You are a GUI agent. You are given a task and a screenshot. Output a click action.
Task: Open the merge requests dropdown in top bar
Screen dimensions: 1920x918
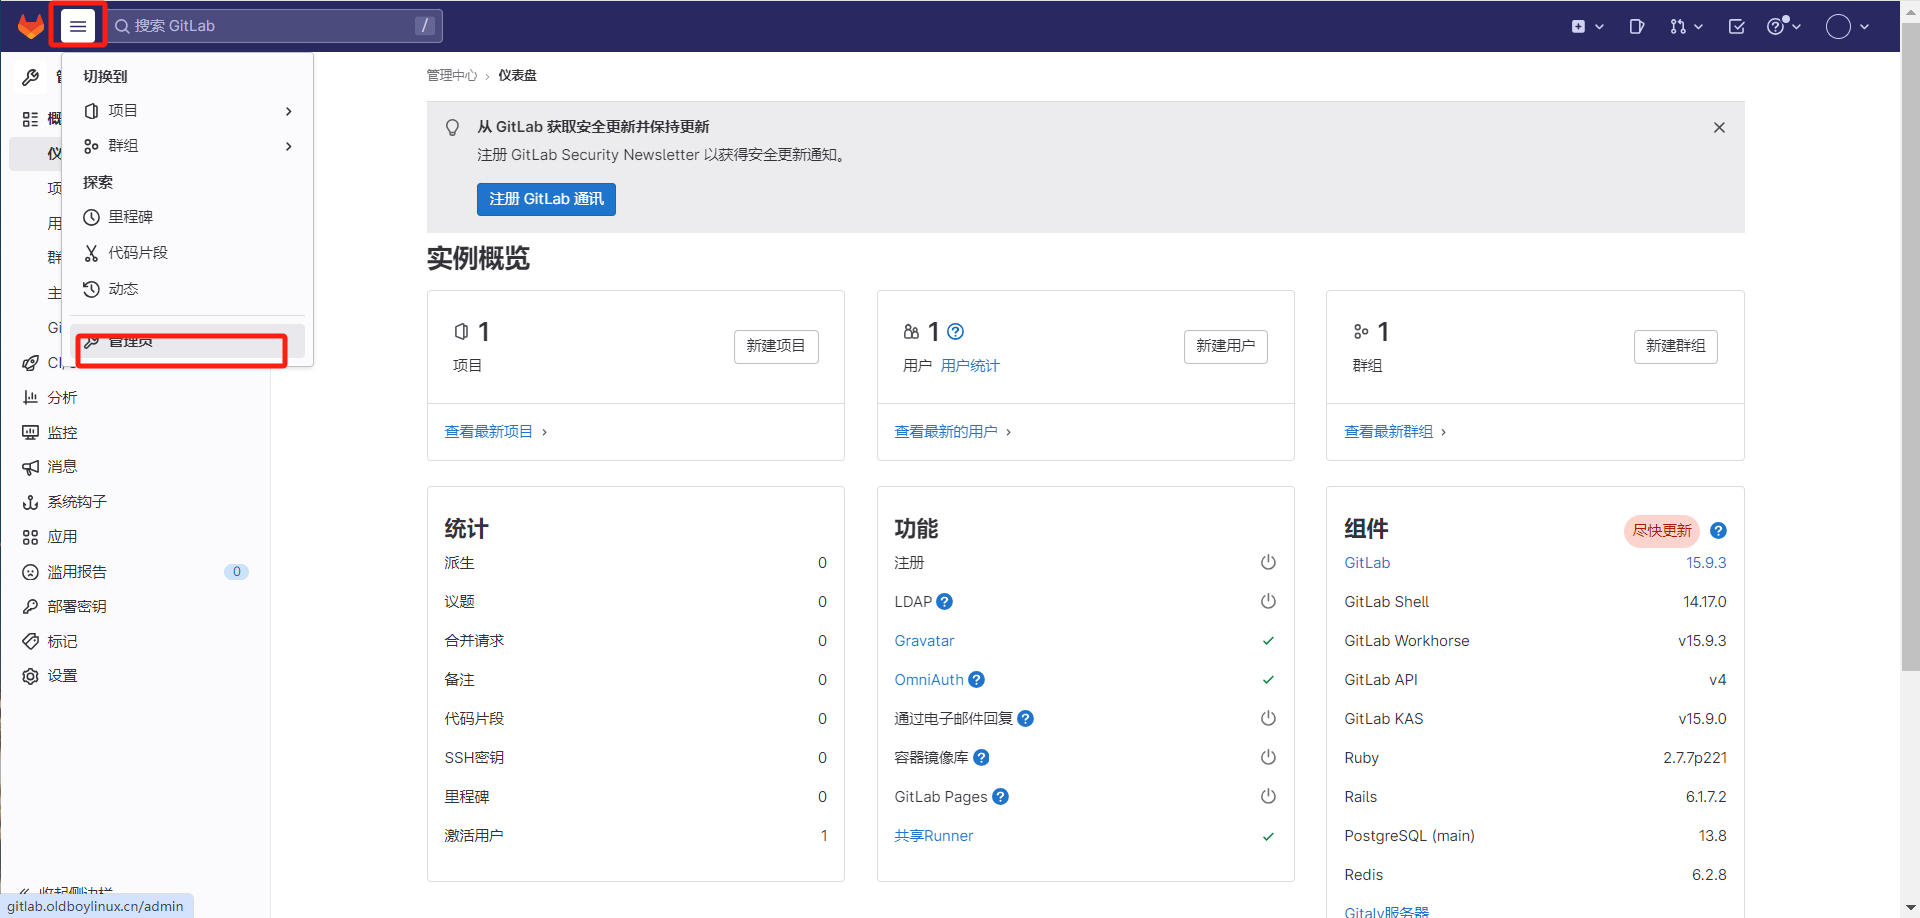pos(1686,27)
